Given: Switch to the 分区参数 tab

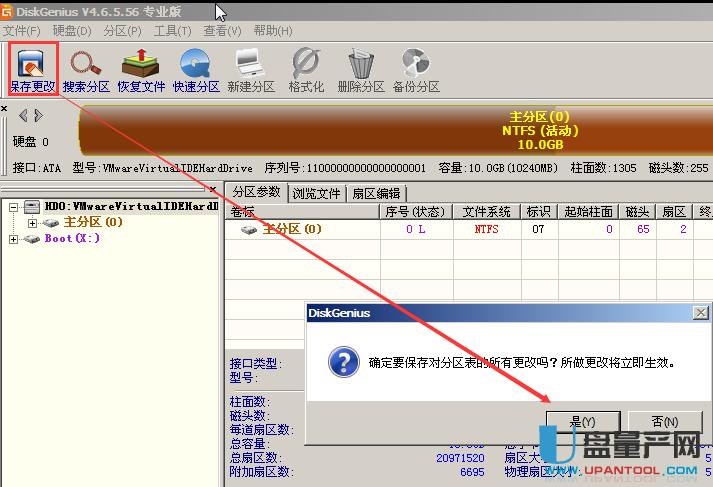Looking at the screenshot, I should (x=256, y=192).
